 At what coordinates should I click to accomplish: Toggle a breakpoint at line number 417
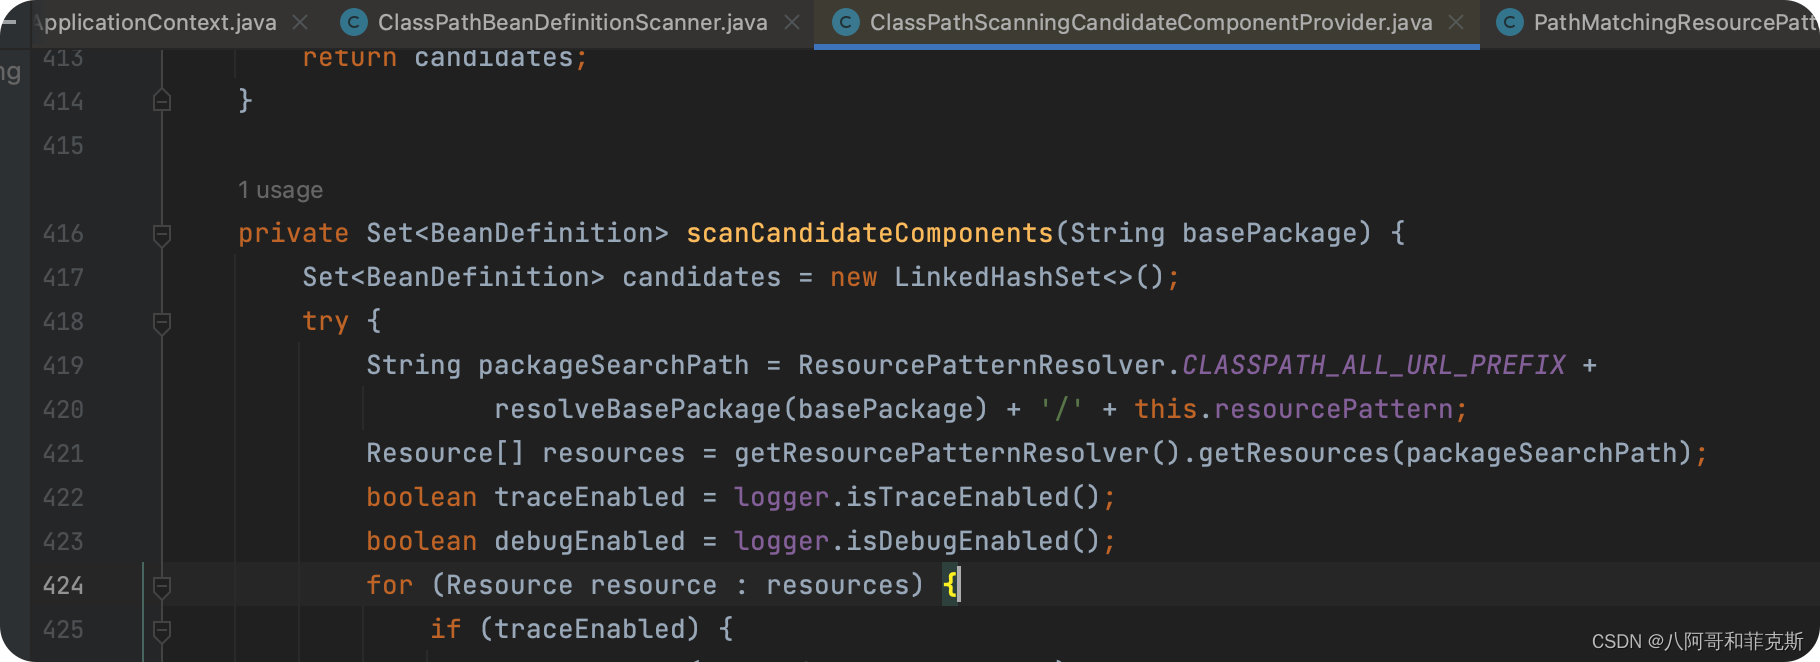pos(63,277)
